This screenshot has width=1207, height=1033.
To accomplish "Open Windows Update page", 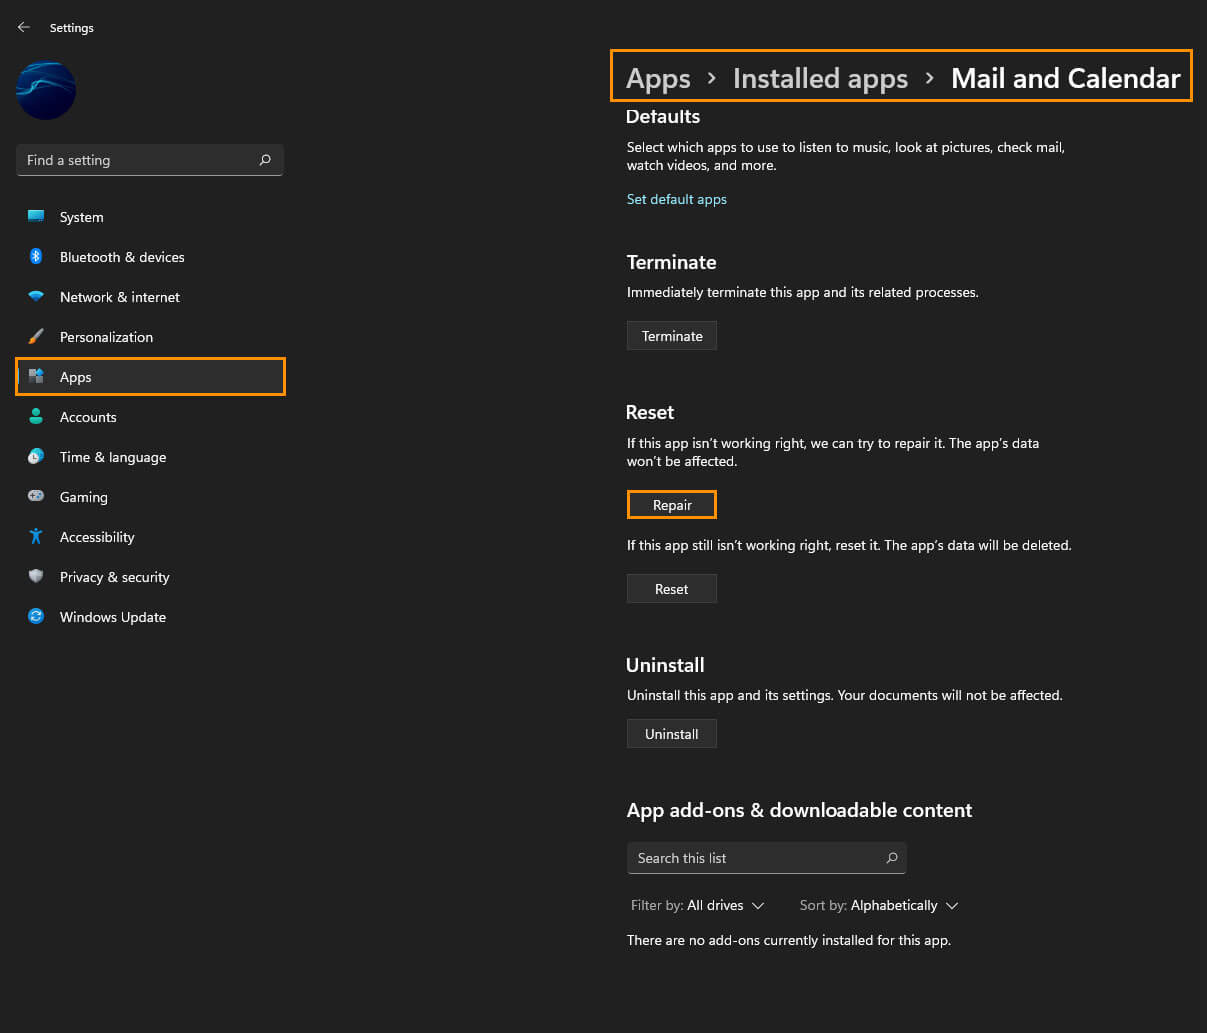I will (x=150, y=617).
